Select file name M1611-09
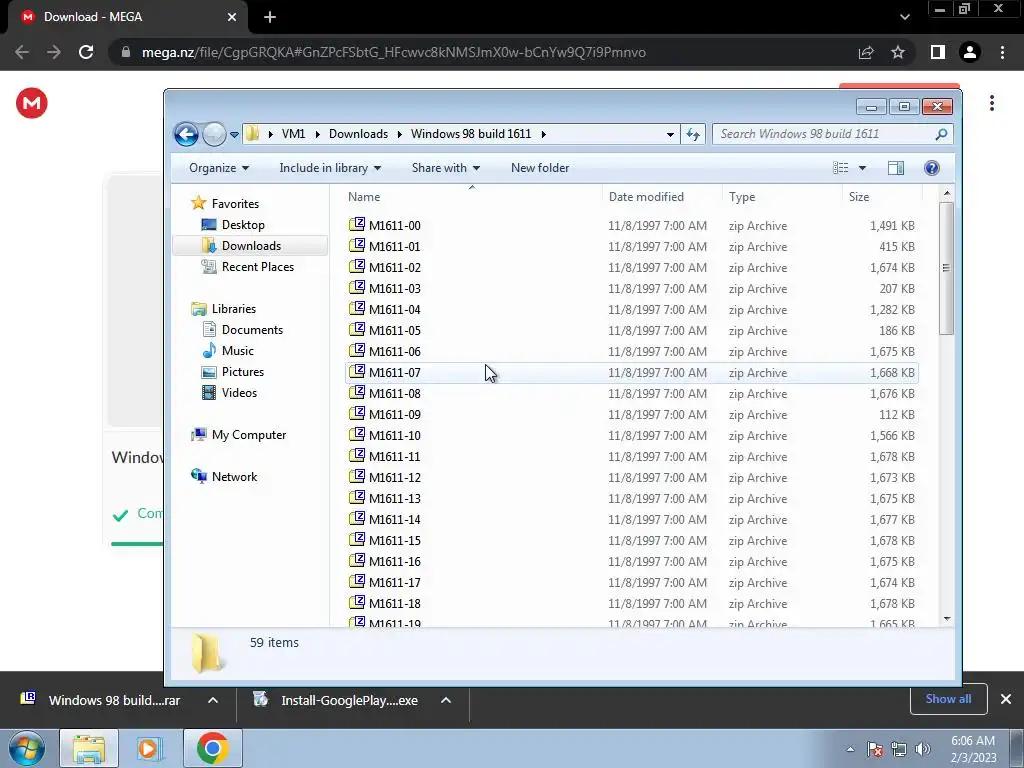1024x768 pixels. click(x=394, y=415)
